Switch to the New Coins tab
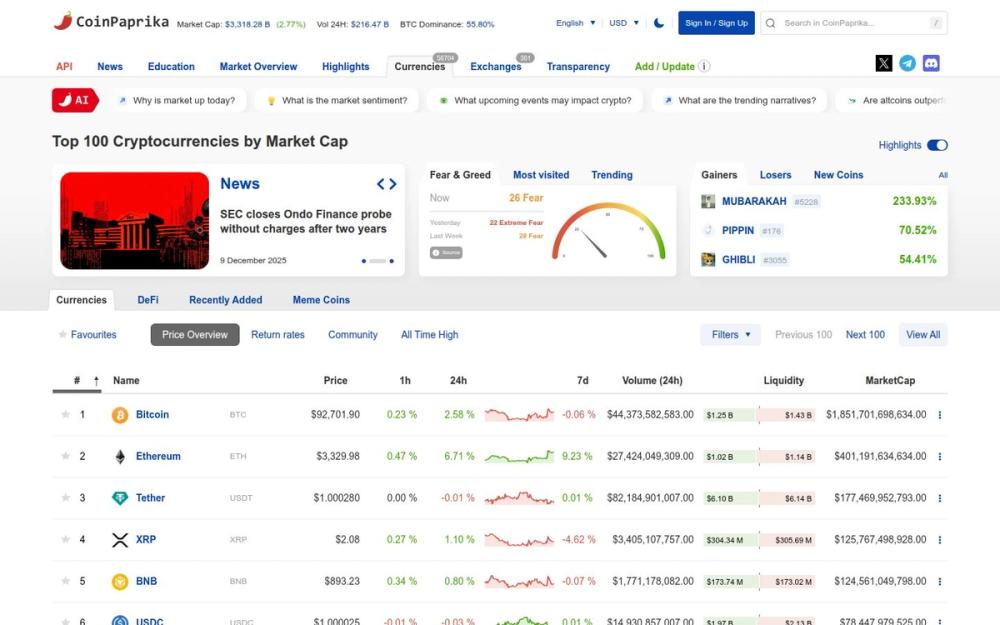1000x625 pixels. pyautogui.click(x=838, y=175)
